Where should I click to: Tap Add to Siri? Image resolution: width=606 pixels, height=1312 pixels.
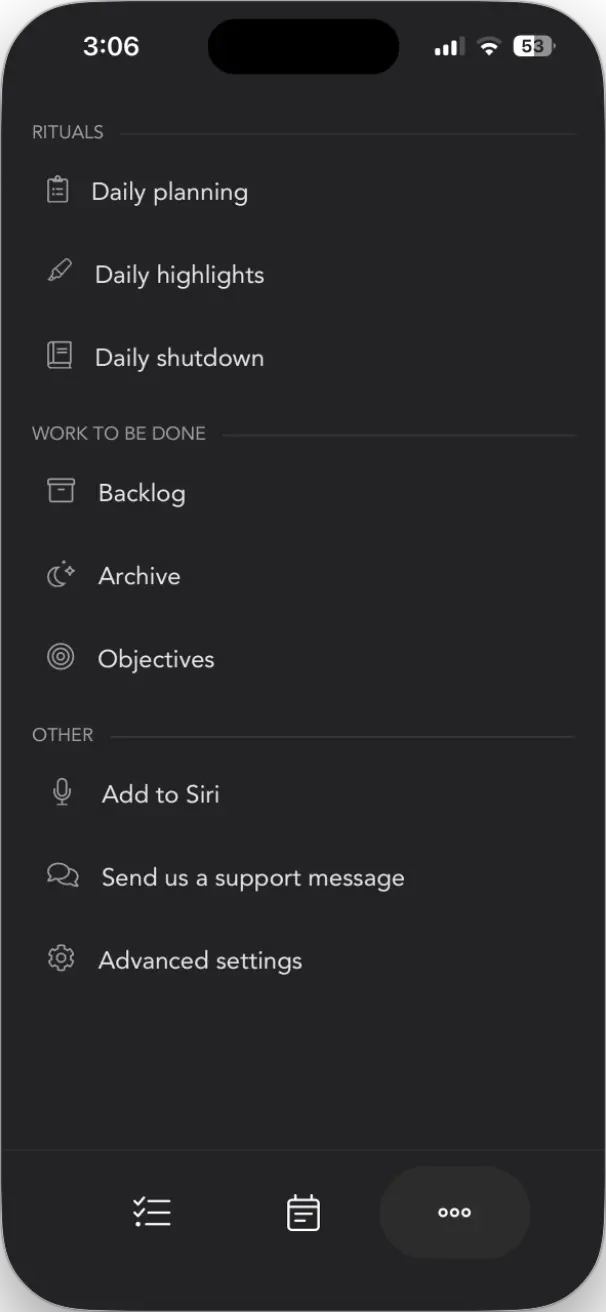[x=160, y=793]
